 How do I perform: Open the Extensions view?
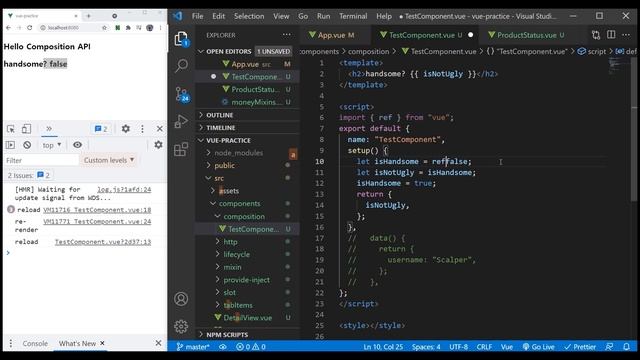tap(181, 149)
